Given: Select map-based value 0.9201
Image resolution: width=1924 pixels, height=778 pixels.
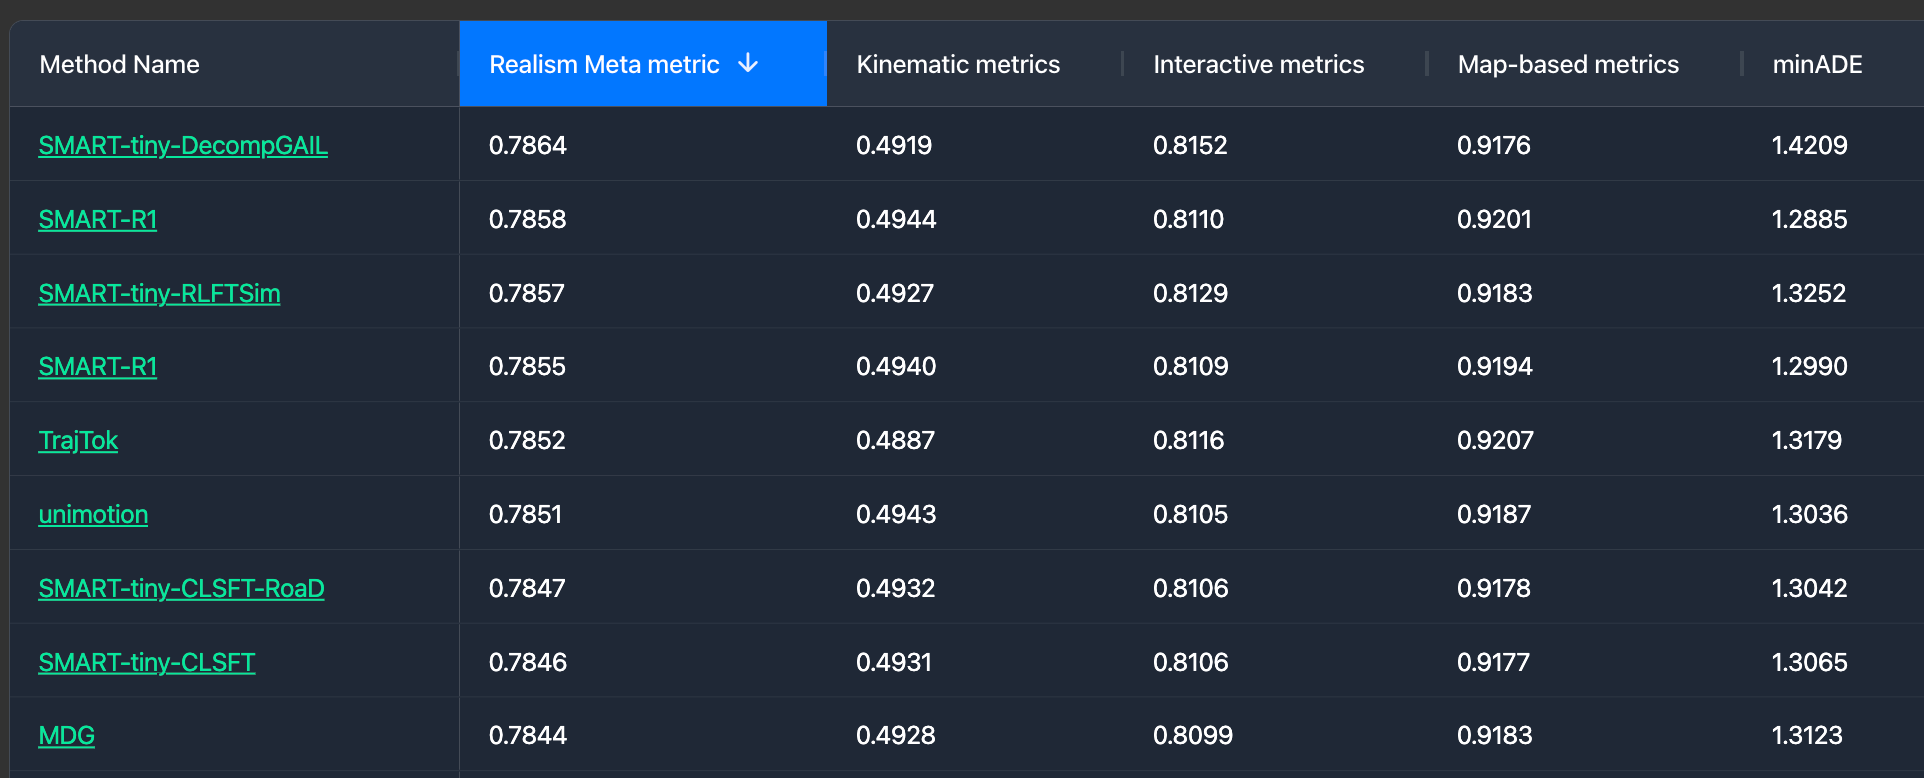Looking at the screenshot, I should click(x=1494, y=220).
